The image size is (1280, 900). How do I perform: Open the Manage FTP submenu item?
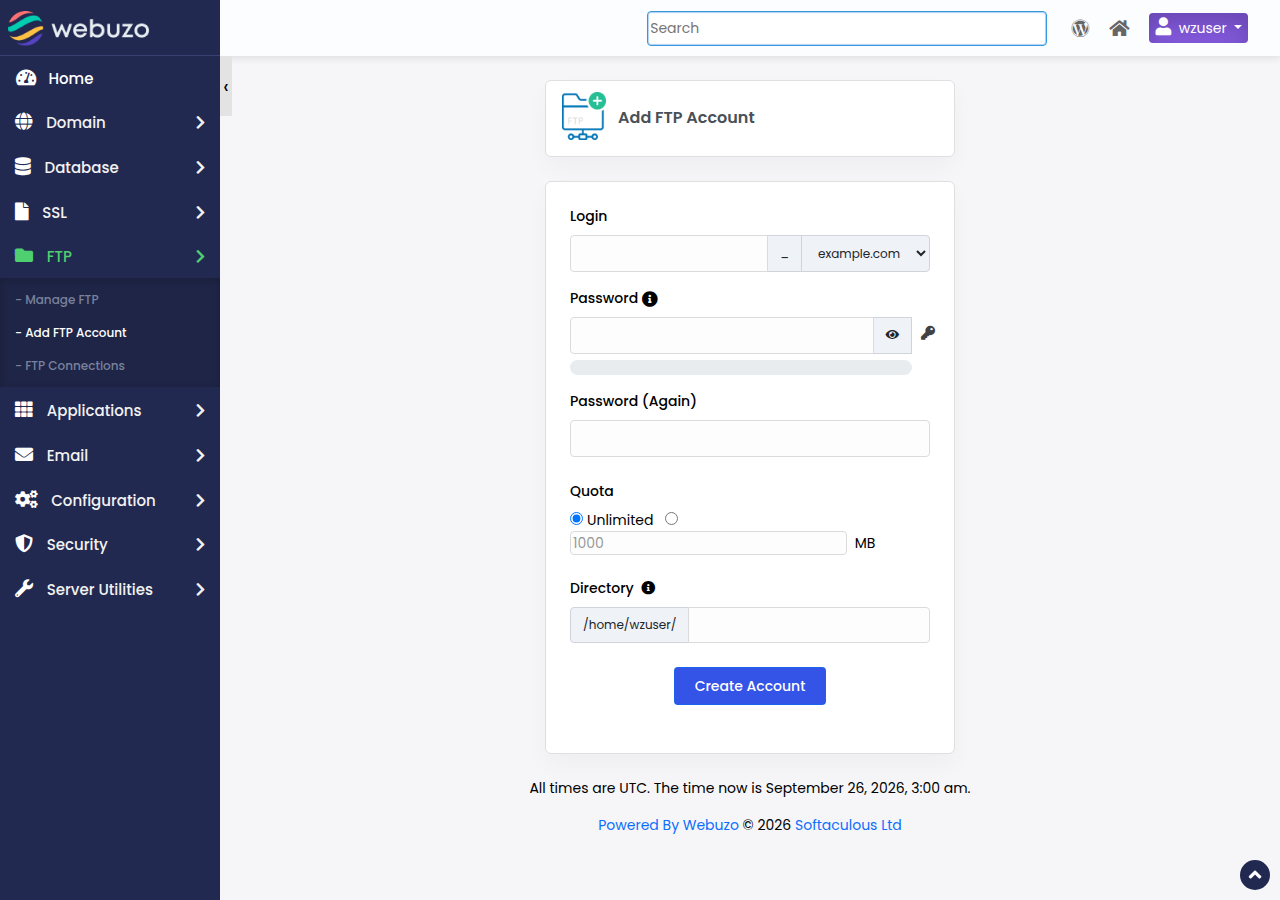coord(57,300)
